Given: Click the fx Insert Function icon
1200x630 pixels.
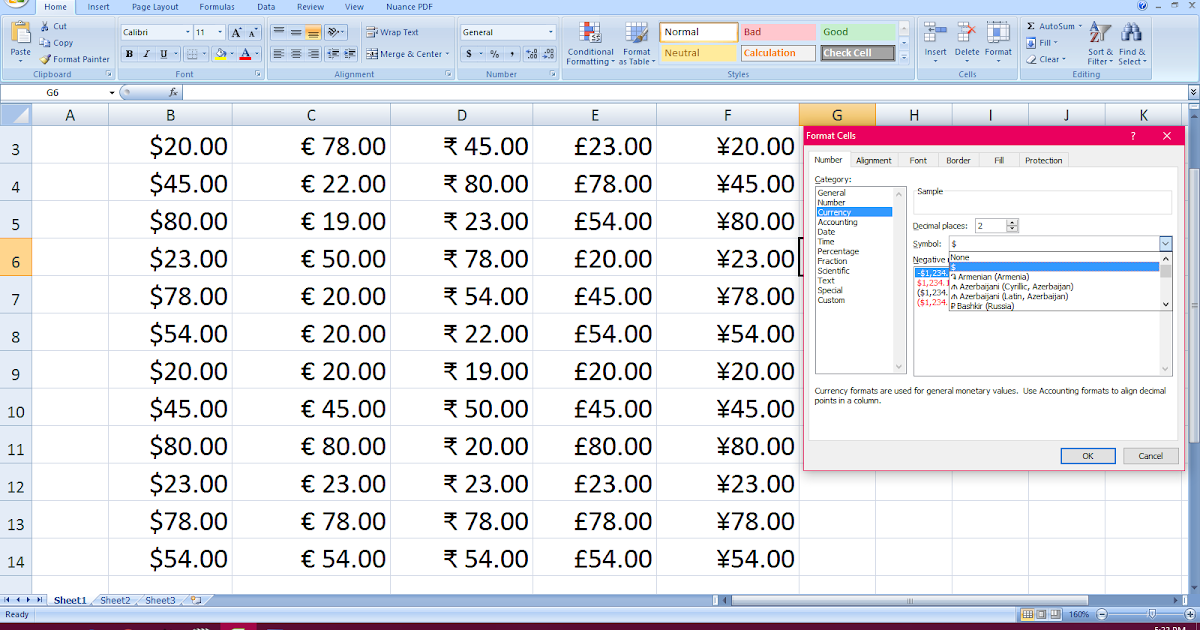Looking at the screenshot, I should pyautogui.click(x=173, y=92).
